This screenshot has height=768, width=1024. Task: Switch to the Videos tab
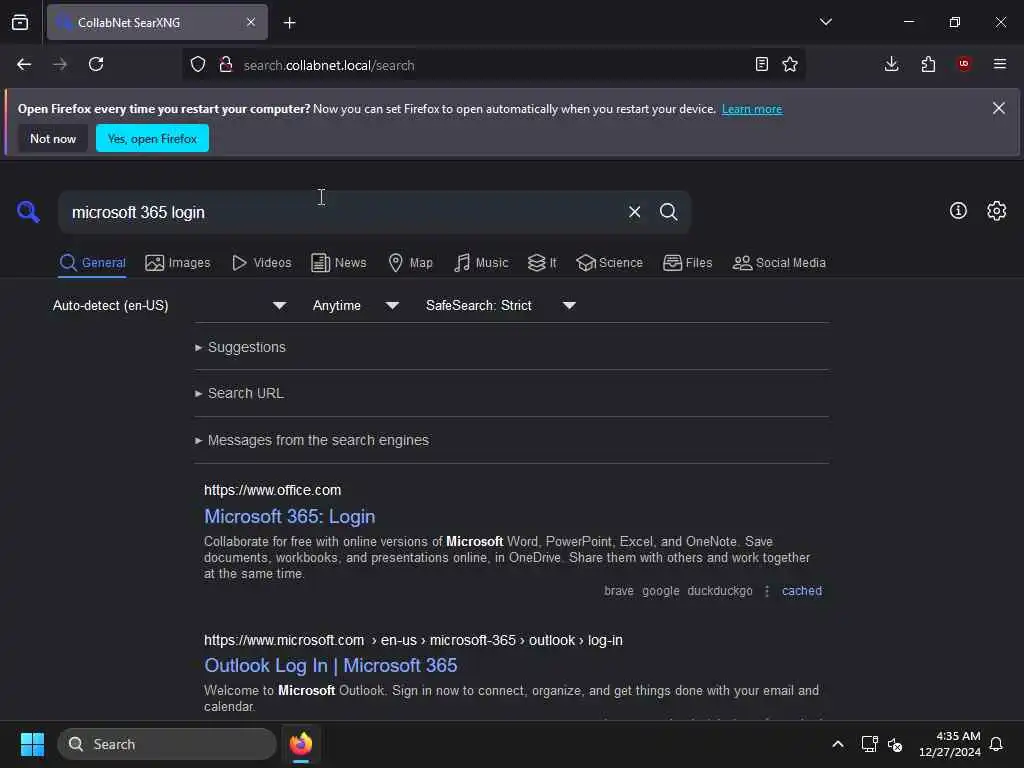click(x=261, y=263)
